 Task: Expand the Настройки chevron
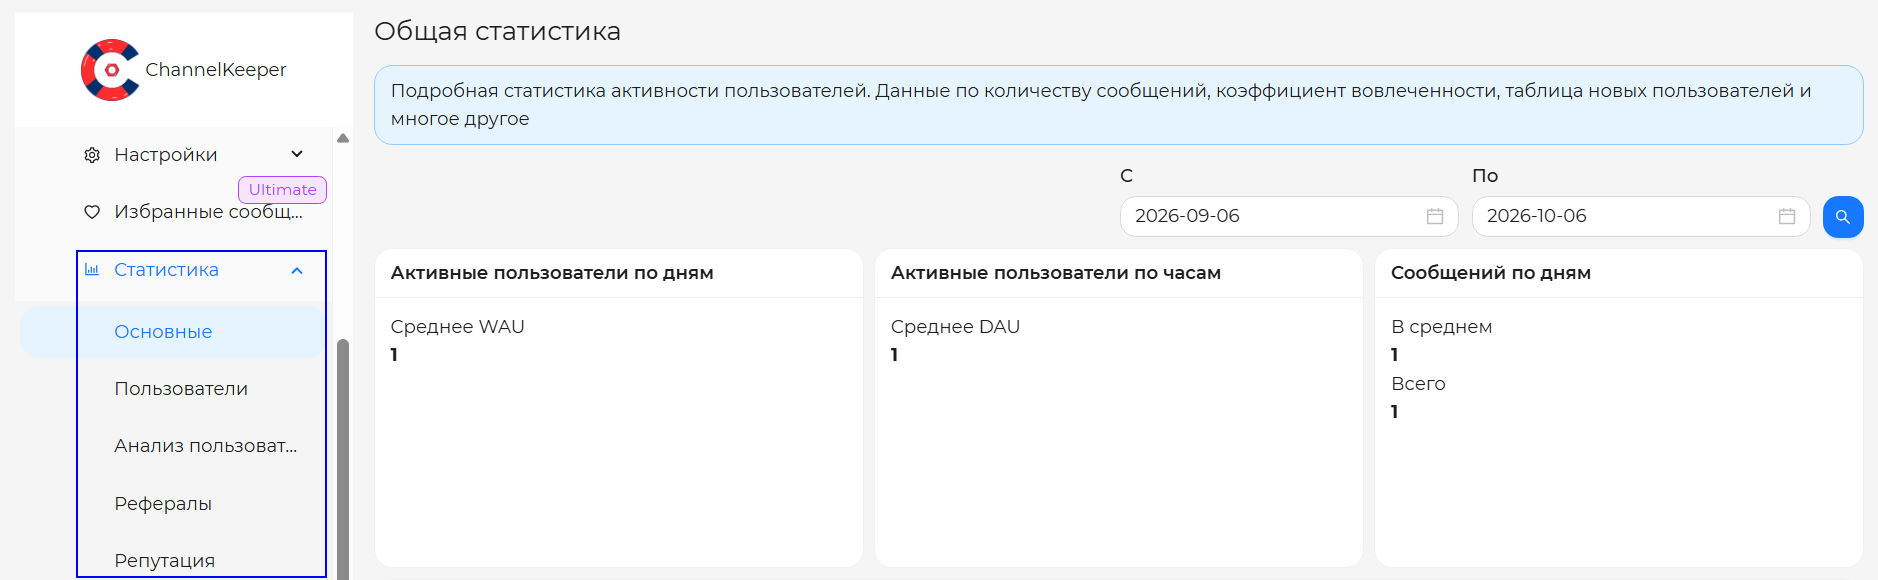click(297, 154)
